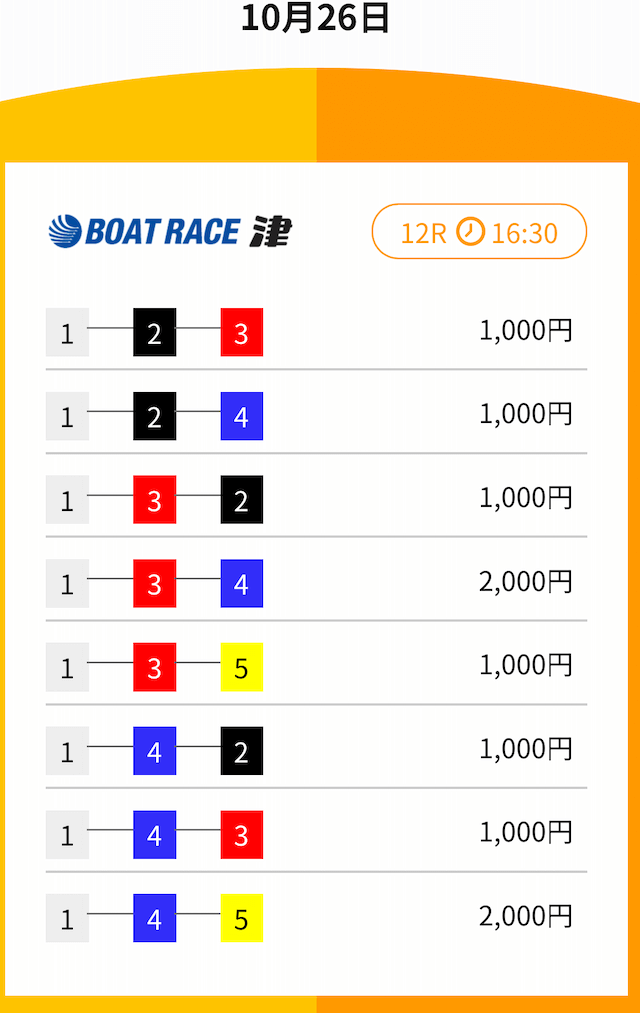Click the BOAT RACE 津 logo

tap(170, 232)
